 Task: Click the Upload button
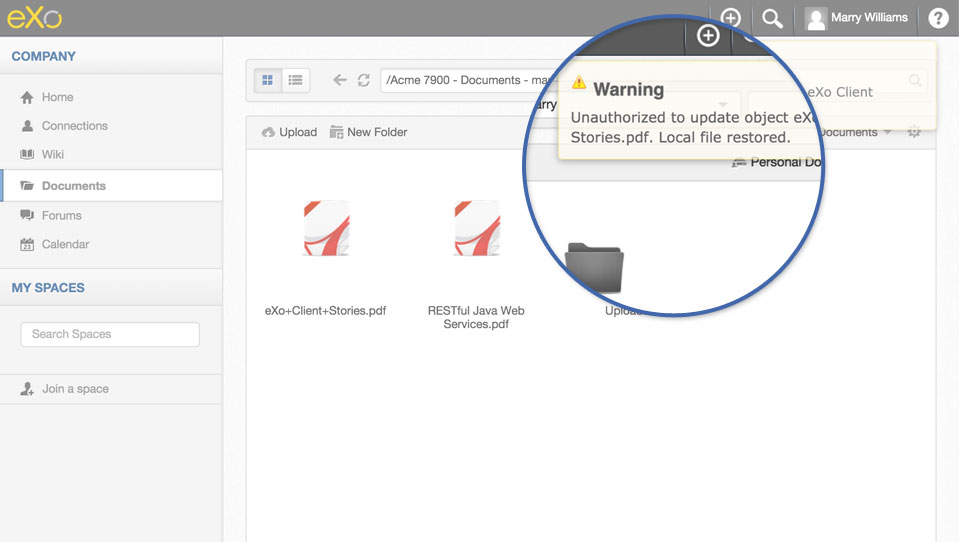(289, 132)
